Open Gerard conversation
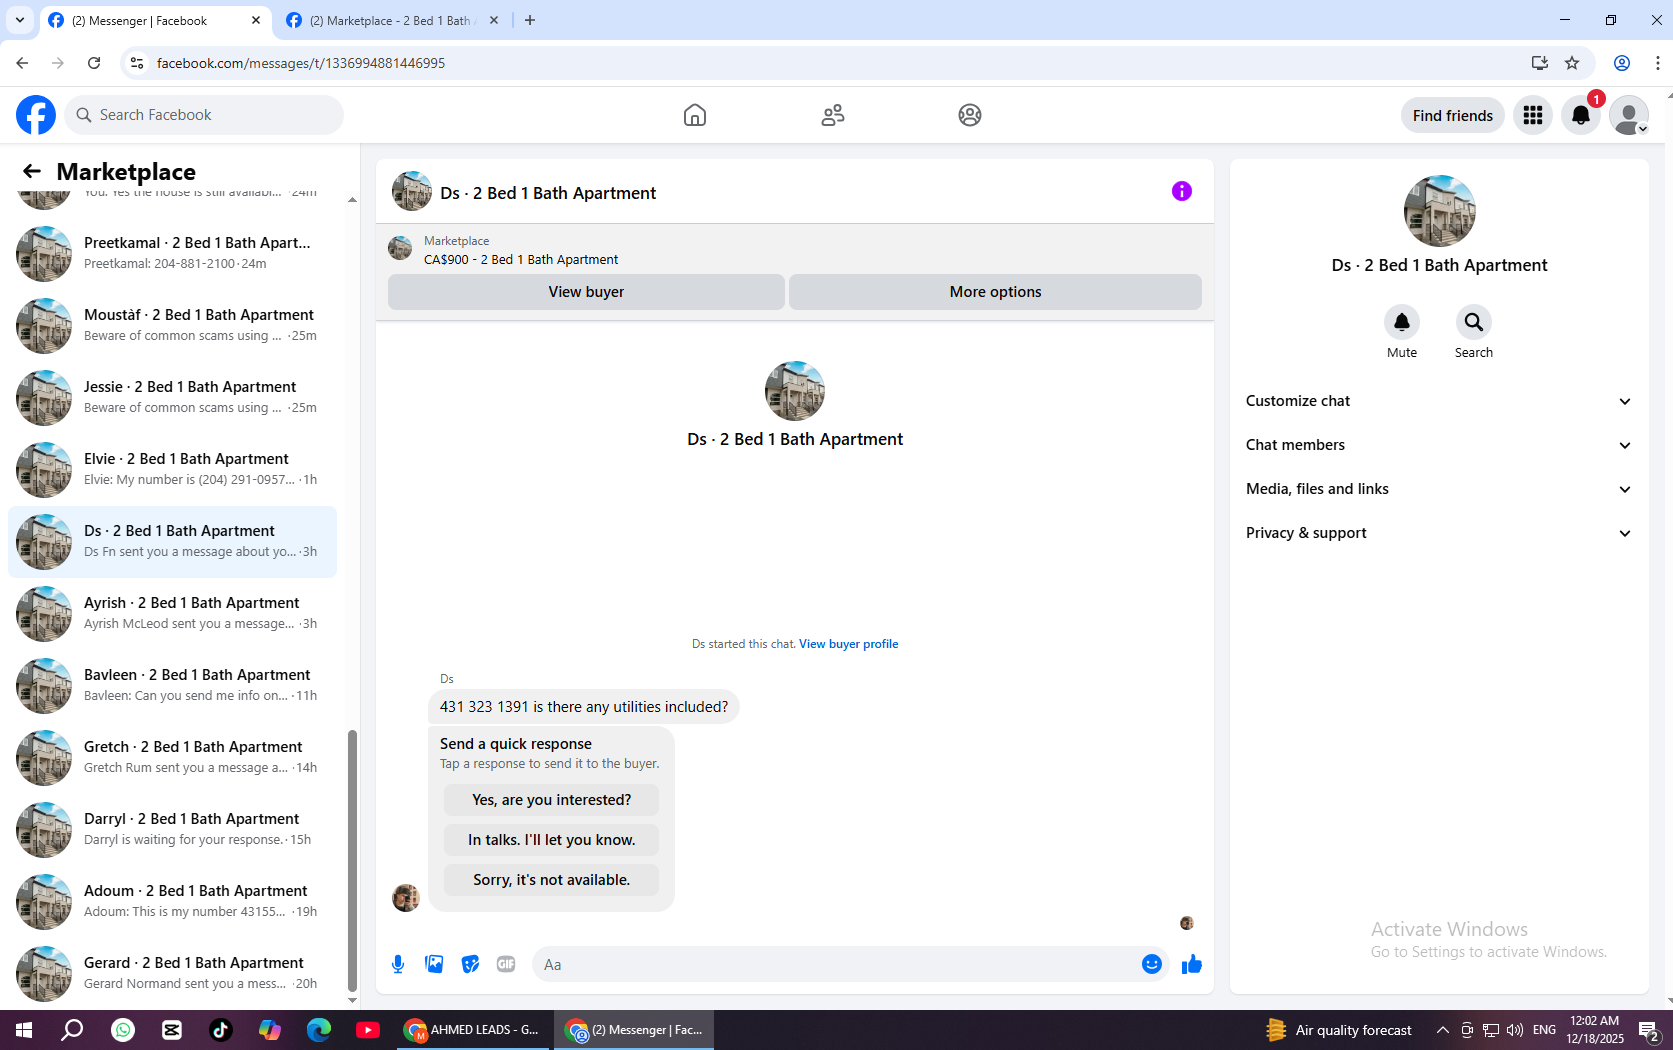Viewport: 1673px width, 1050px height. point(173,973)
